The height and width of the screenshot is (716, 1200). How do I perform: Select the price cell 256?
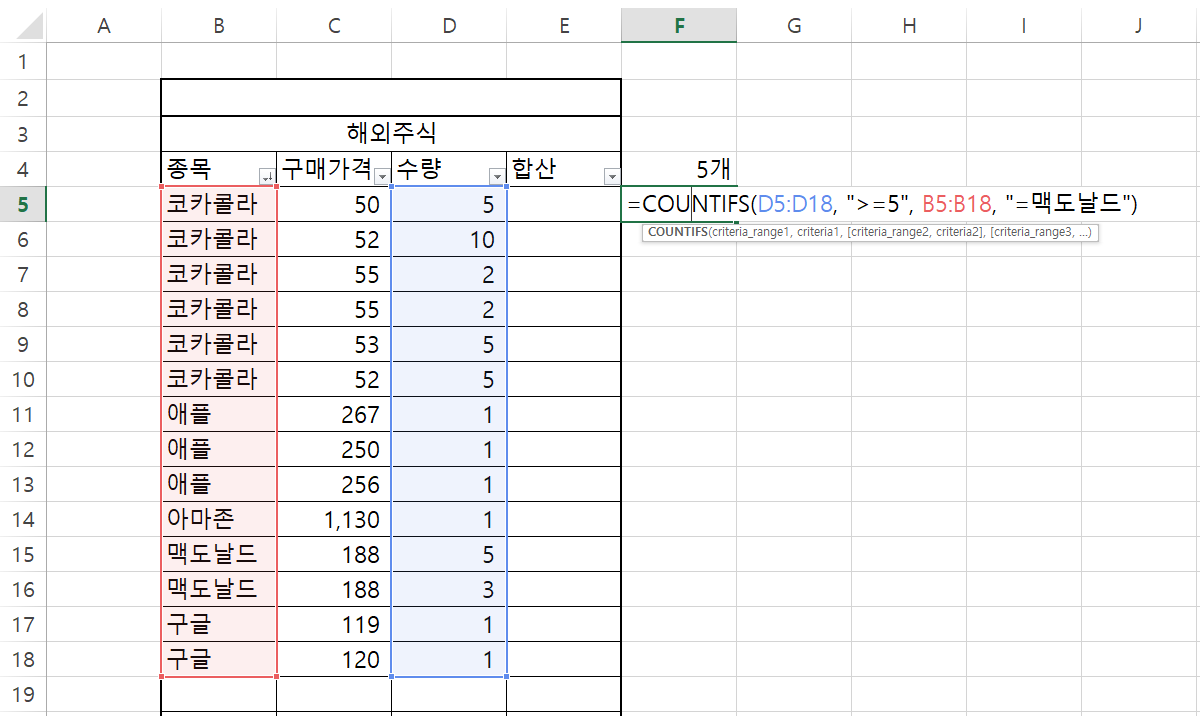333,484
